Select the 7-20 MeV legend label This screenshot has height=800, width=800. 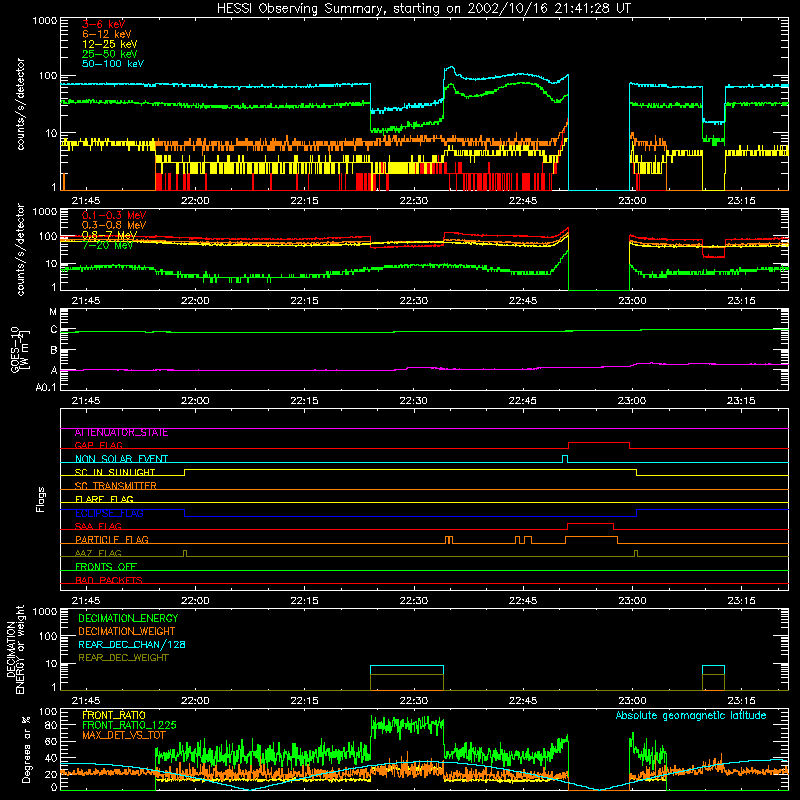tap(107, 245)
